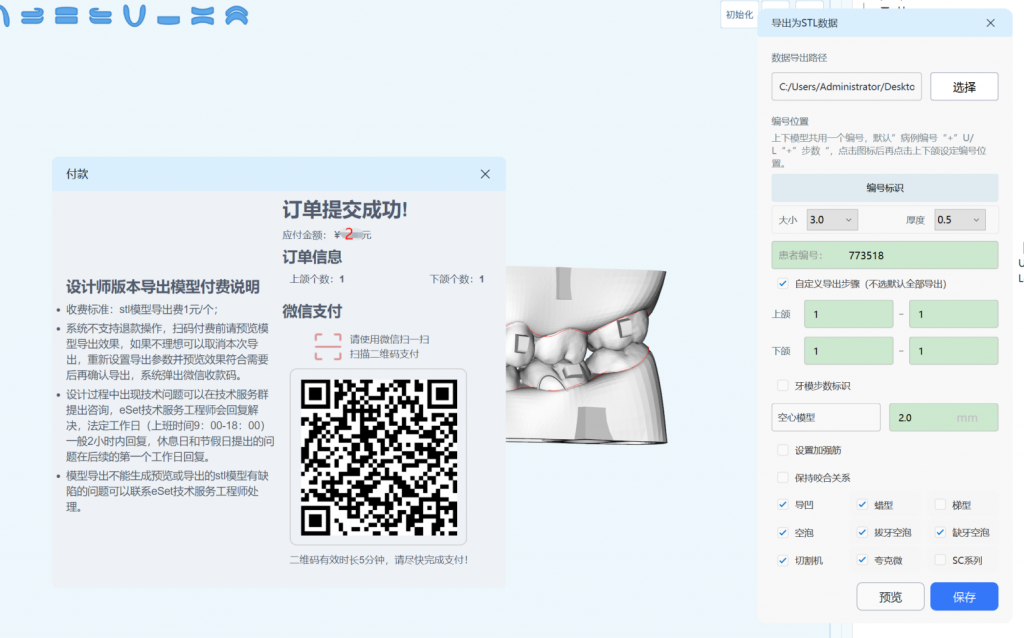The width and height of the screenshot is (1024, 638).
Task: Toggle the 蜡型 checkbox
Action: pos(862,505)
